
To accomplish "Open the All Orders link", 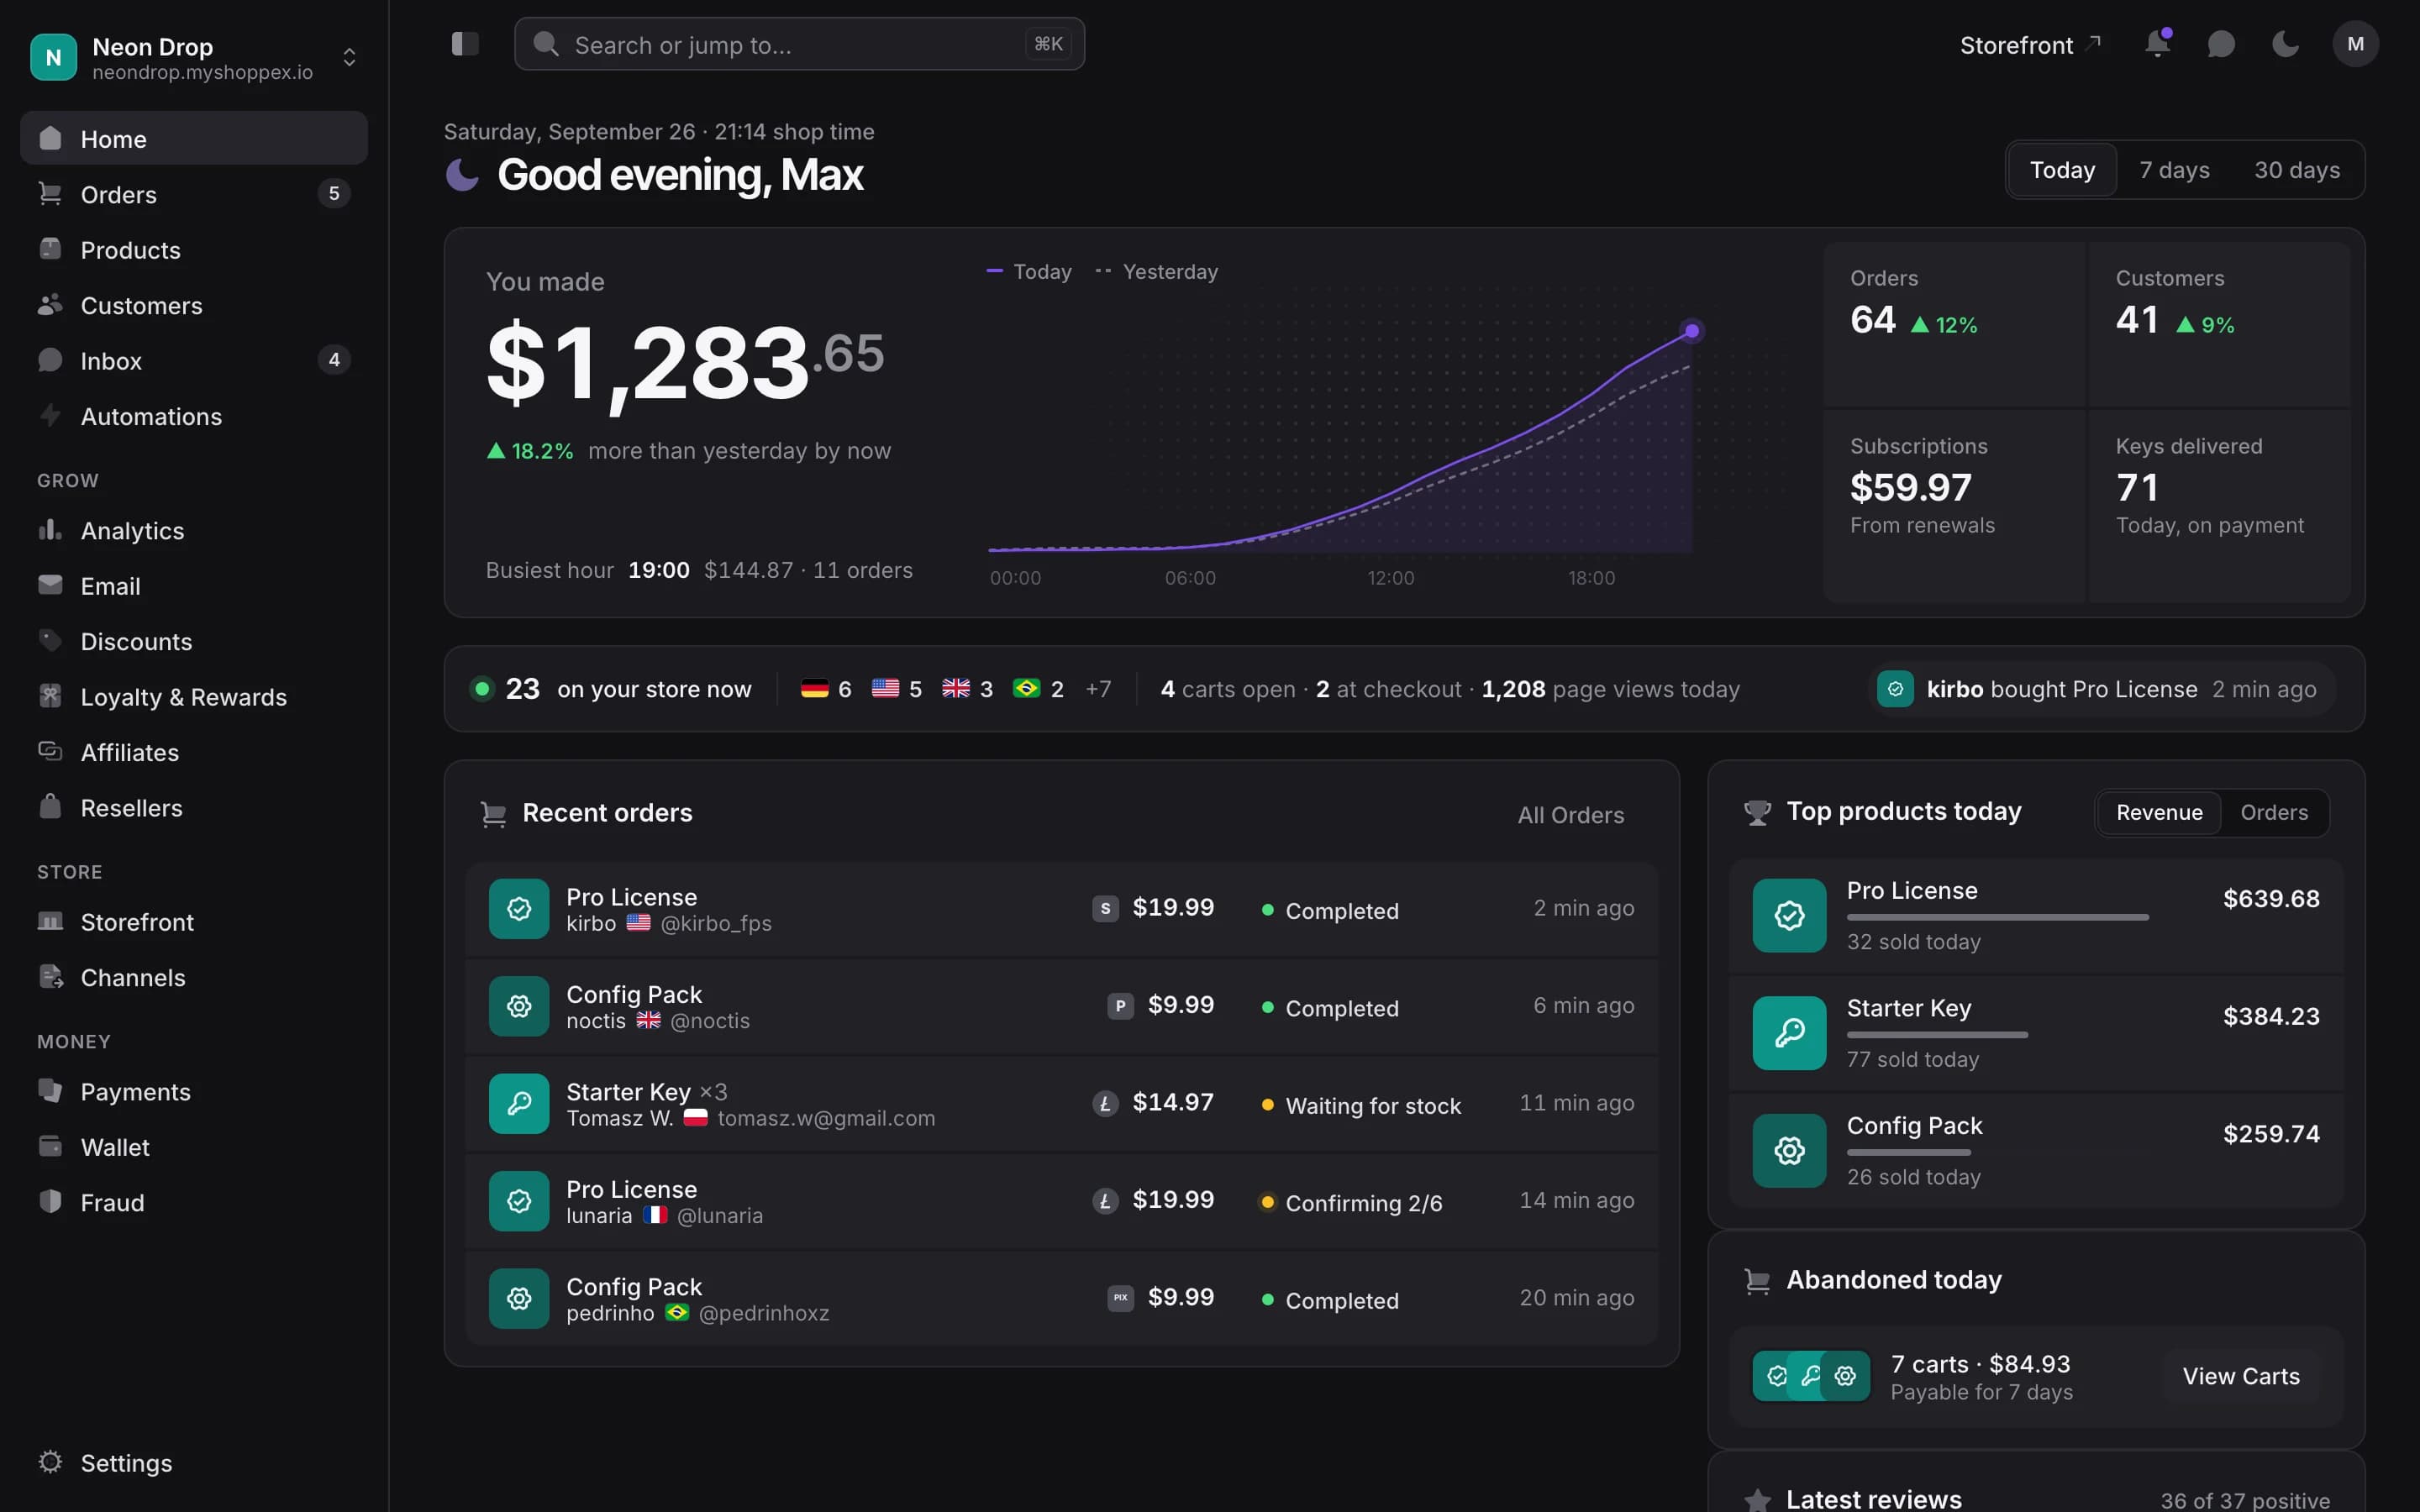I will click(1570, 815).
